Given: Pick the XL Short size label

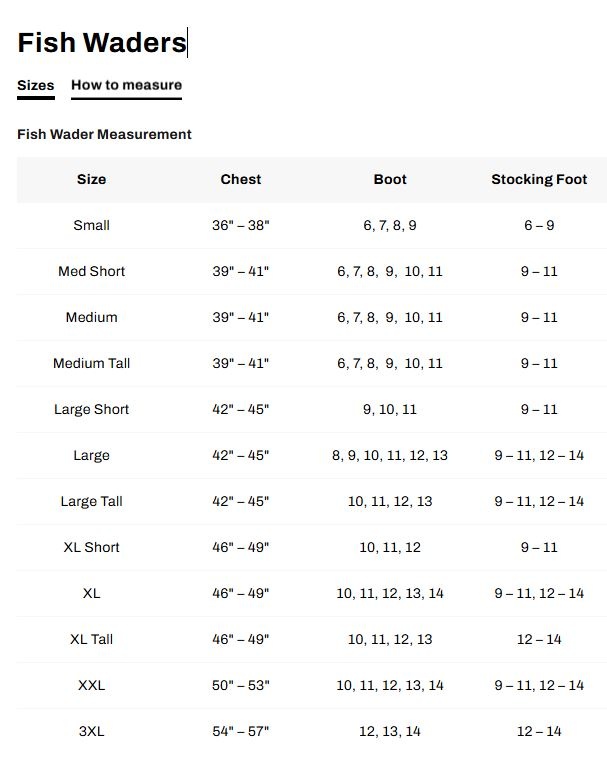Looking at the screenshot, I should pyautogui.click(x=91, y=547).
